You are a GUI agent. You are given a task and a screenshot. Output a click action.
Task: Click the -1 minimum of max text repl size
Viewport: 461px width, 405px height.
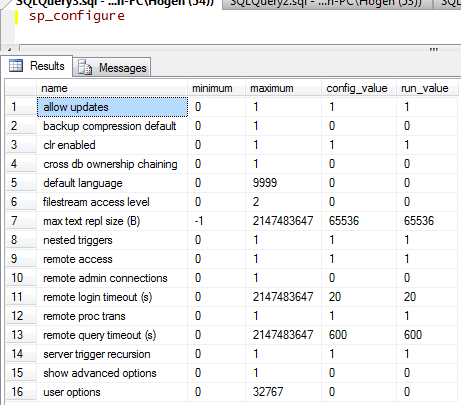(216, 221)
